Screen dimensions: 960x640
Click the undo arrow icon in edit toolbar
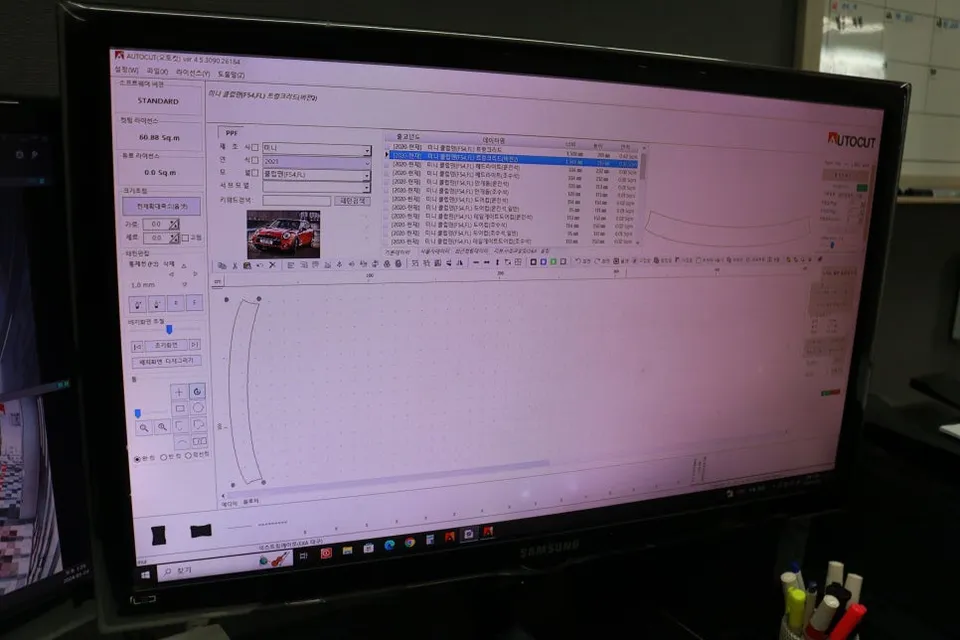pyautogui.click(x=260, y=265)
